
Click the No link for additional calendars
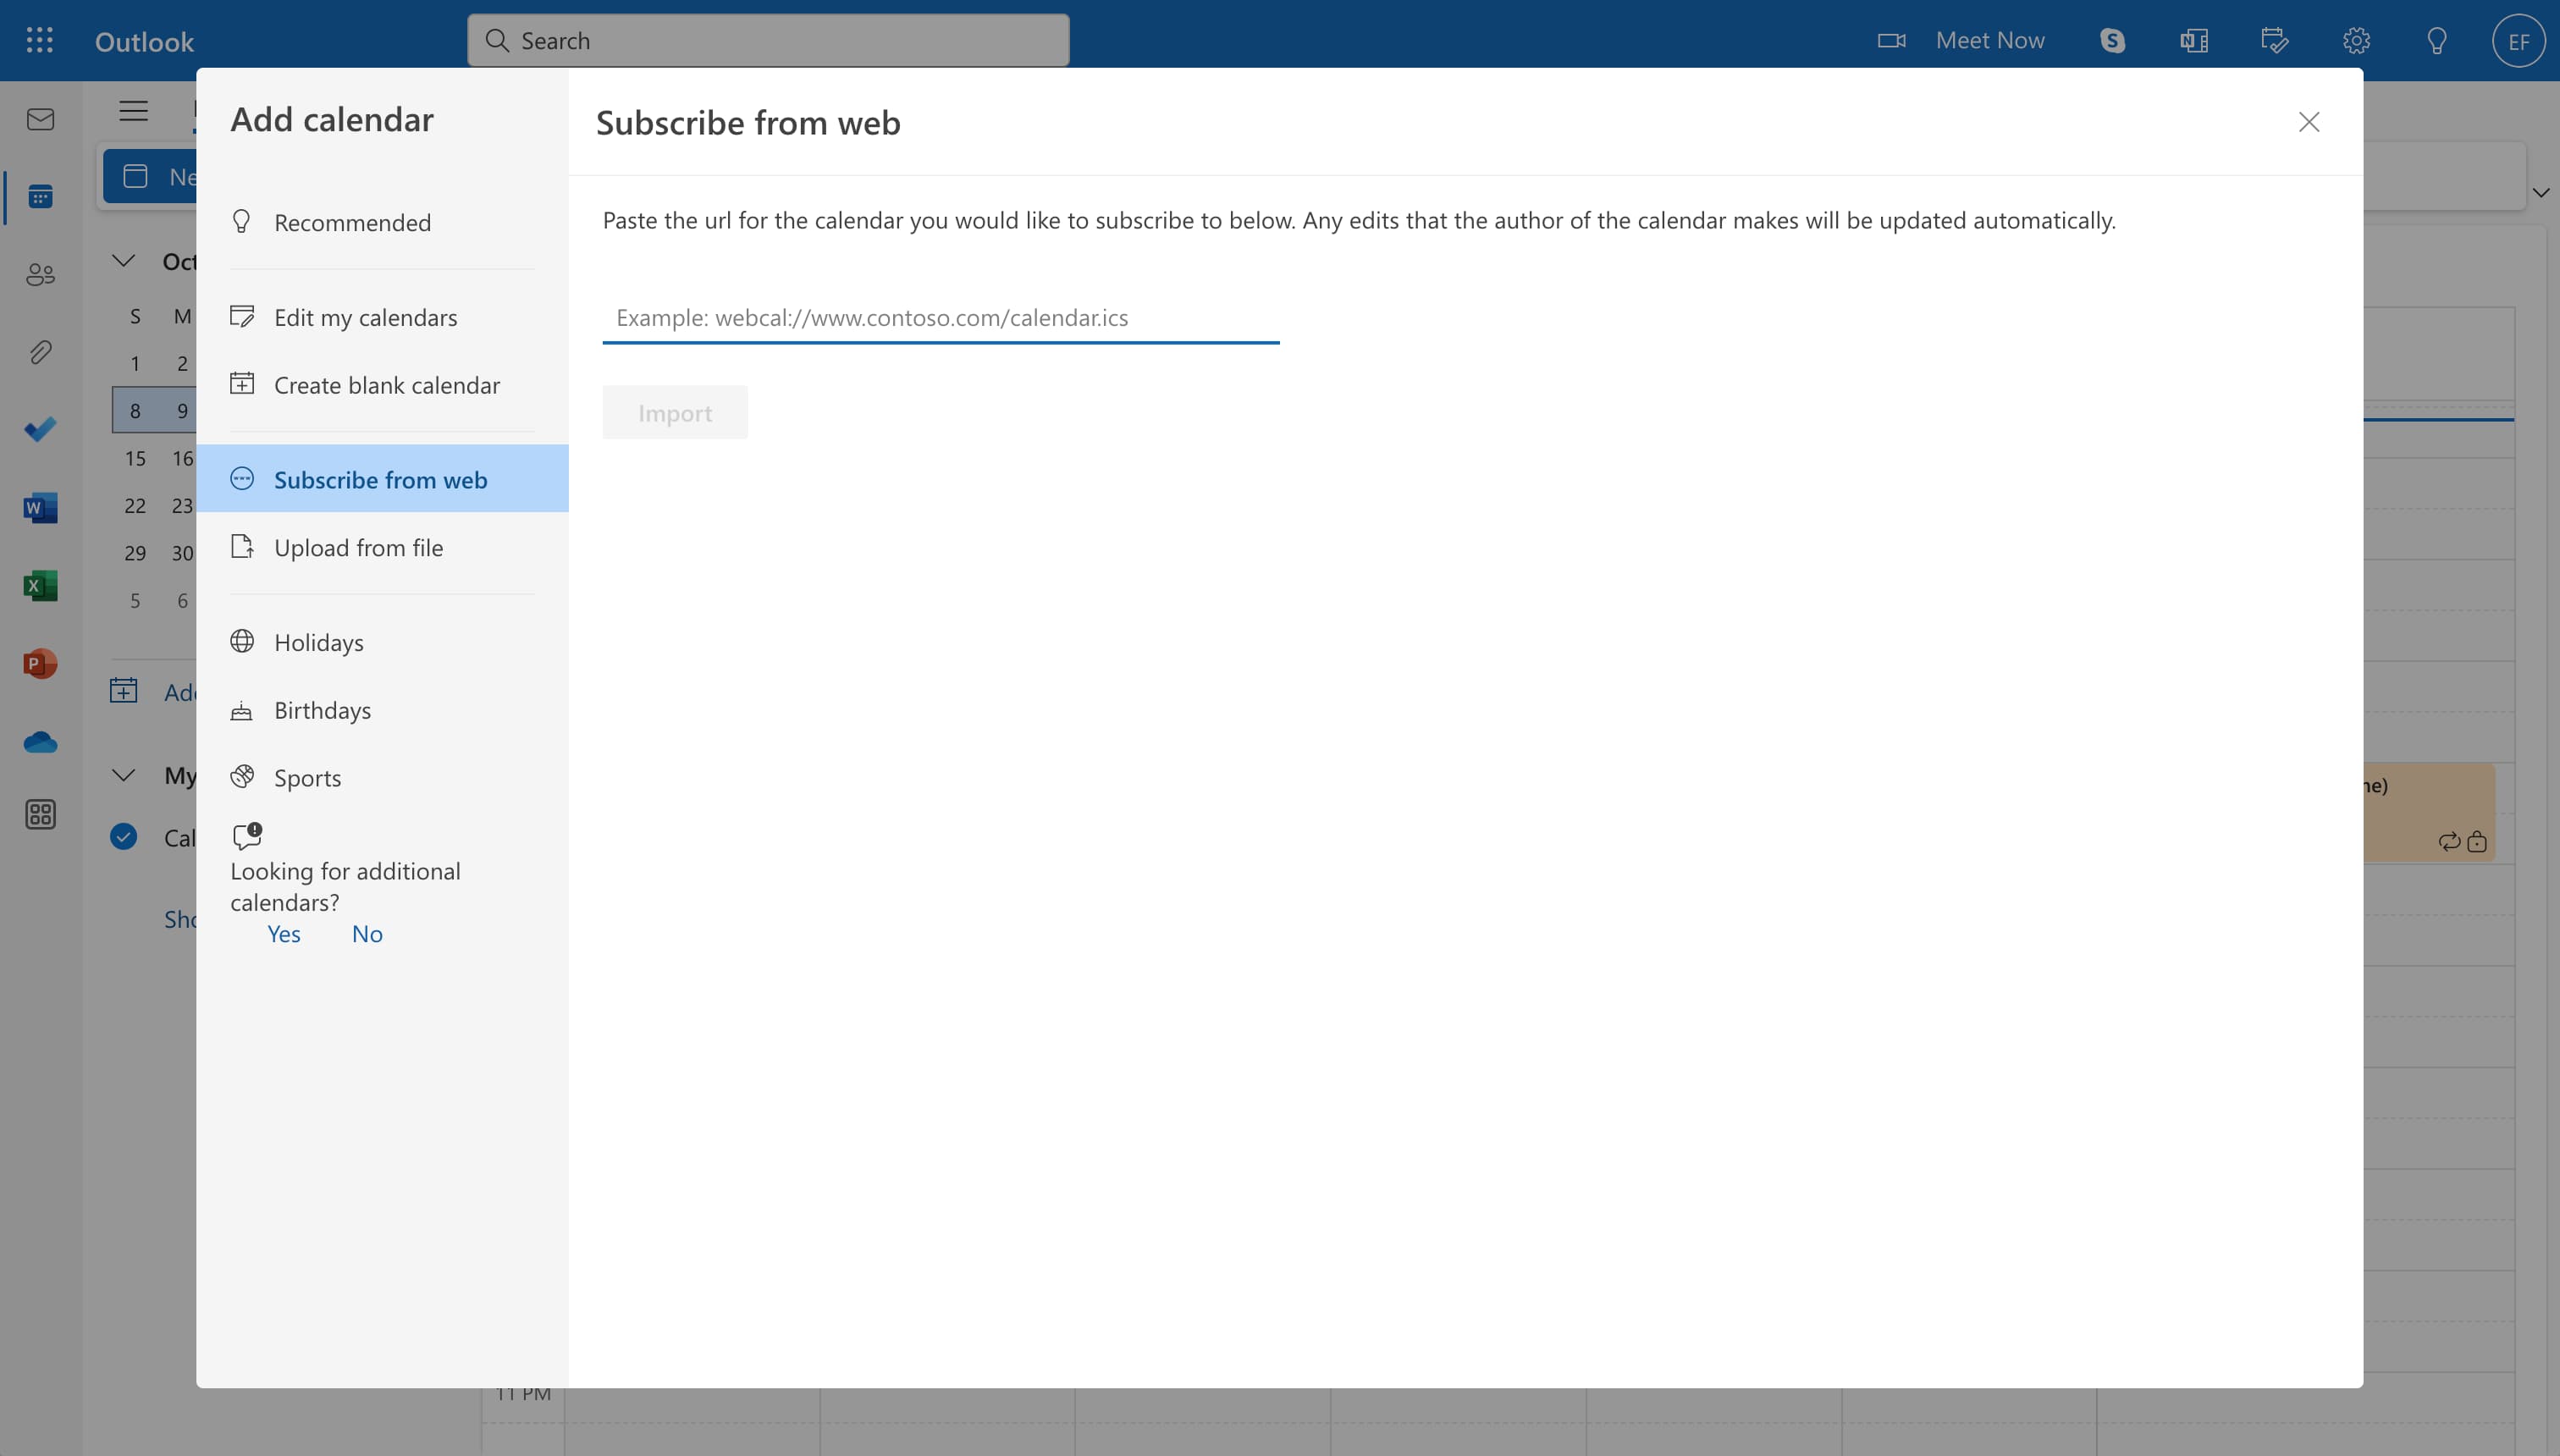pyautogui.click(x=366, y=932)
